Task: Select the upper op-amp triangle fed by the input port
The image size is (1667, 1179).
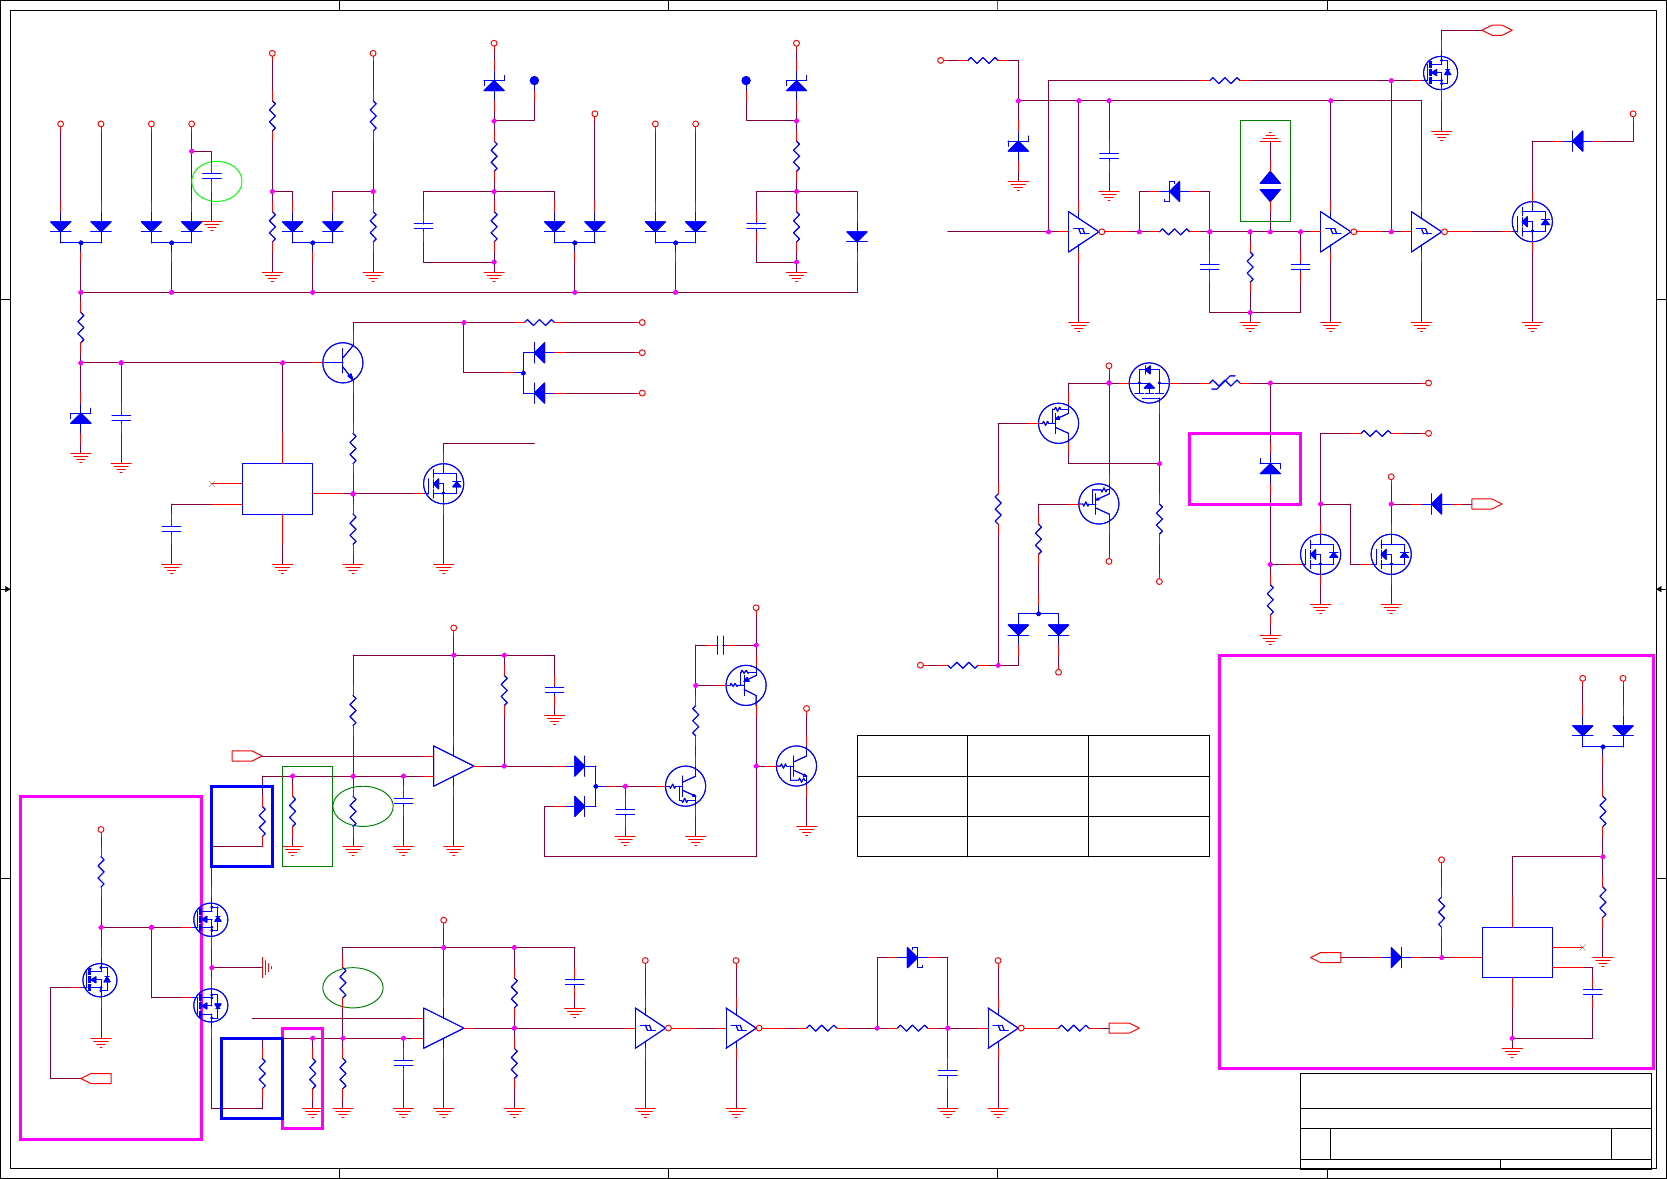Action: pos(453,766)
